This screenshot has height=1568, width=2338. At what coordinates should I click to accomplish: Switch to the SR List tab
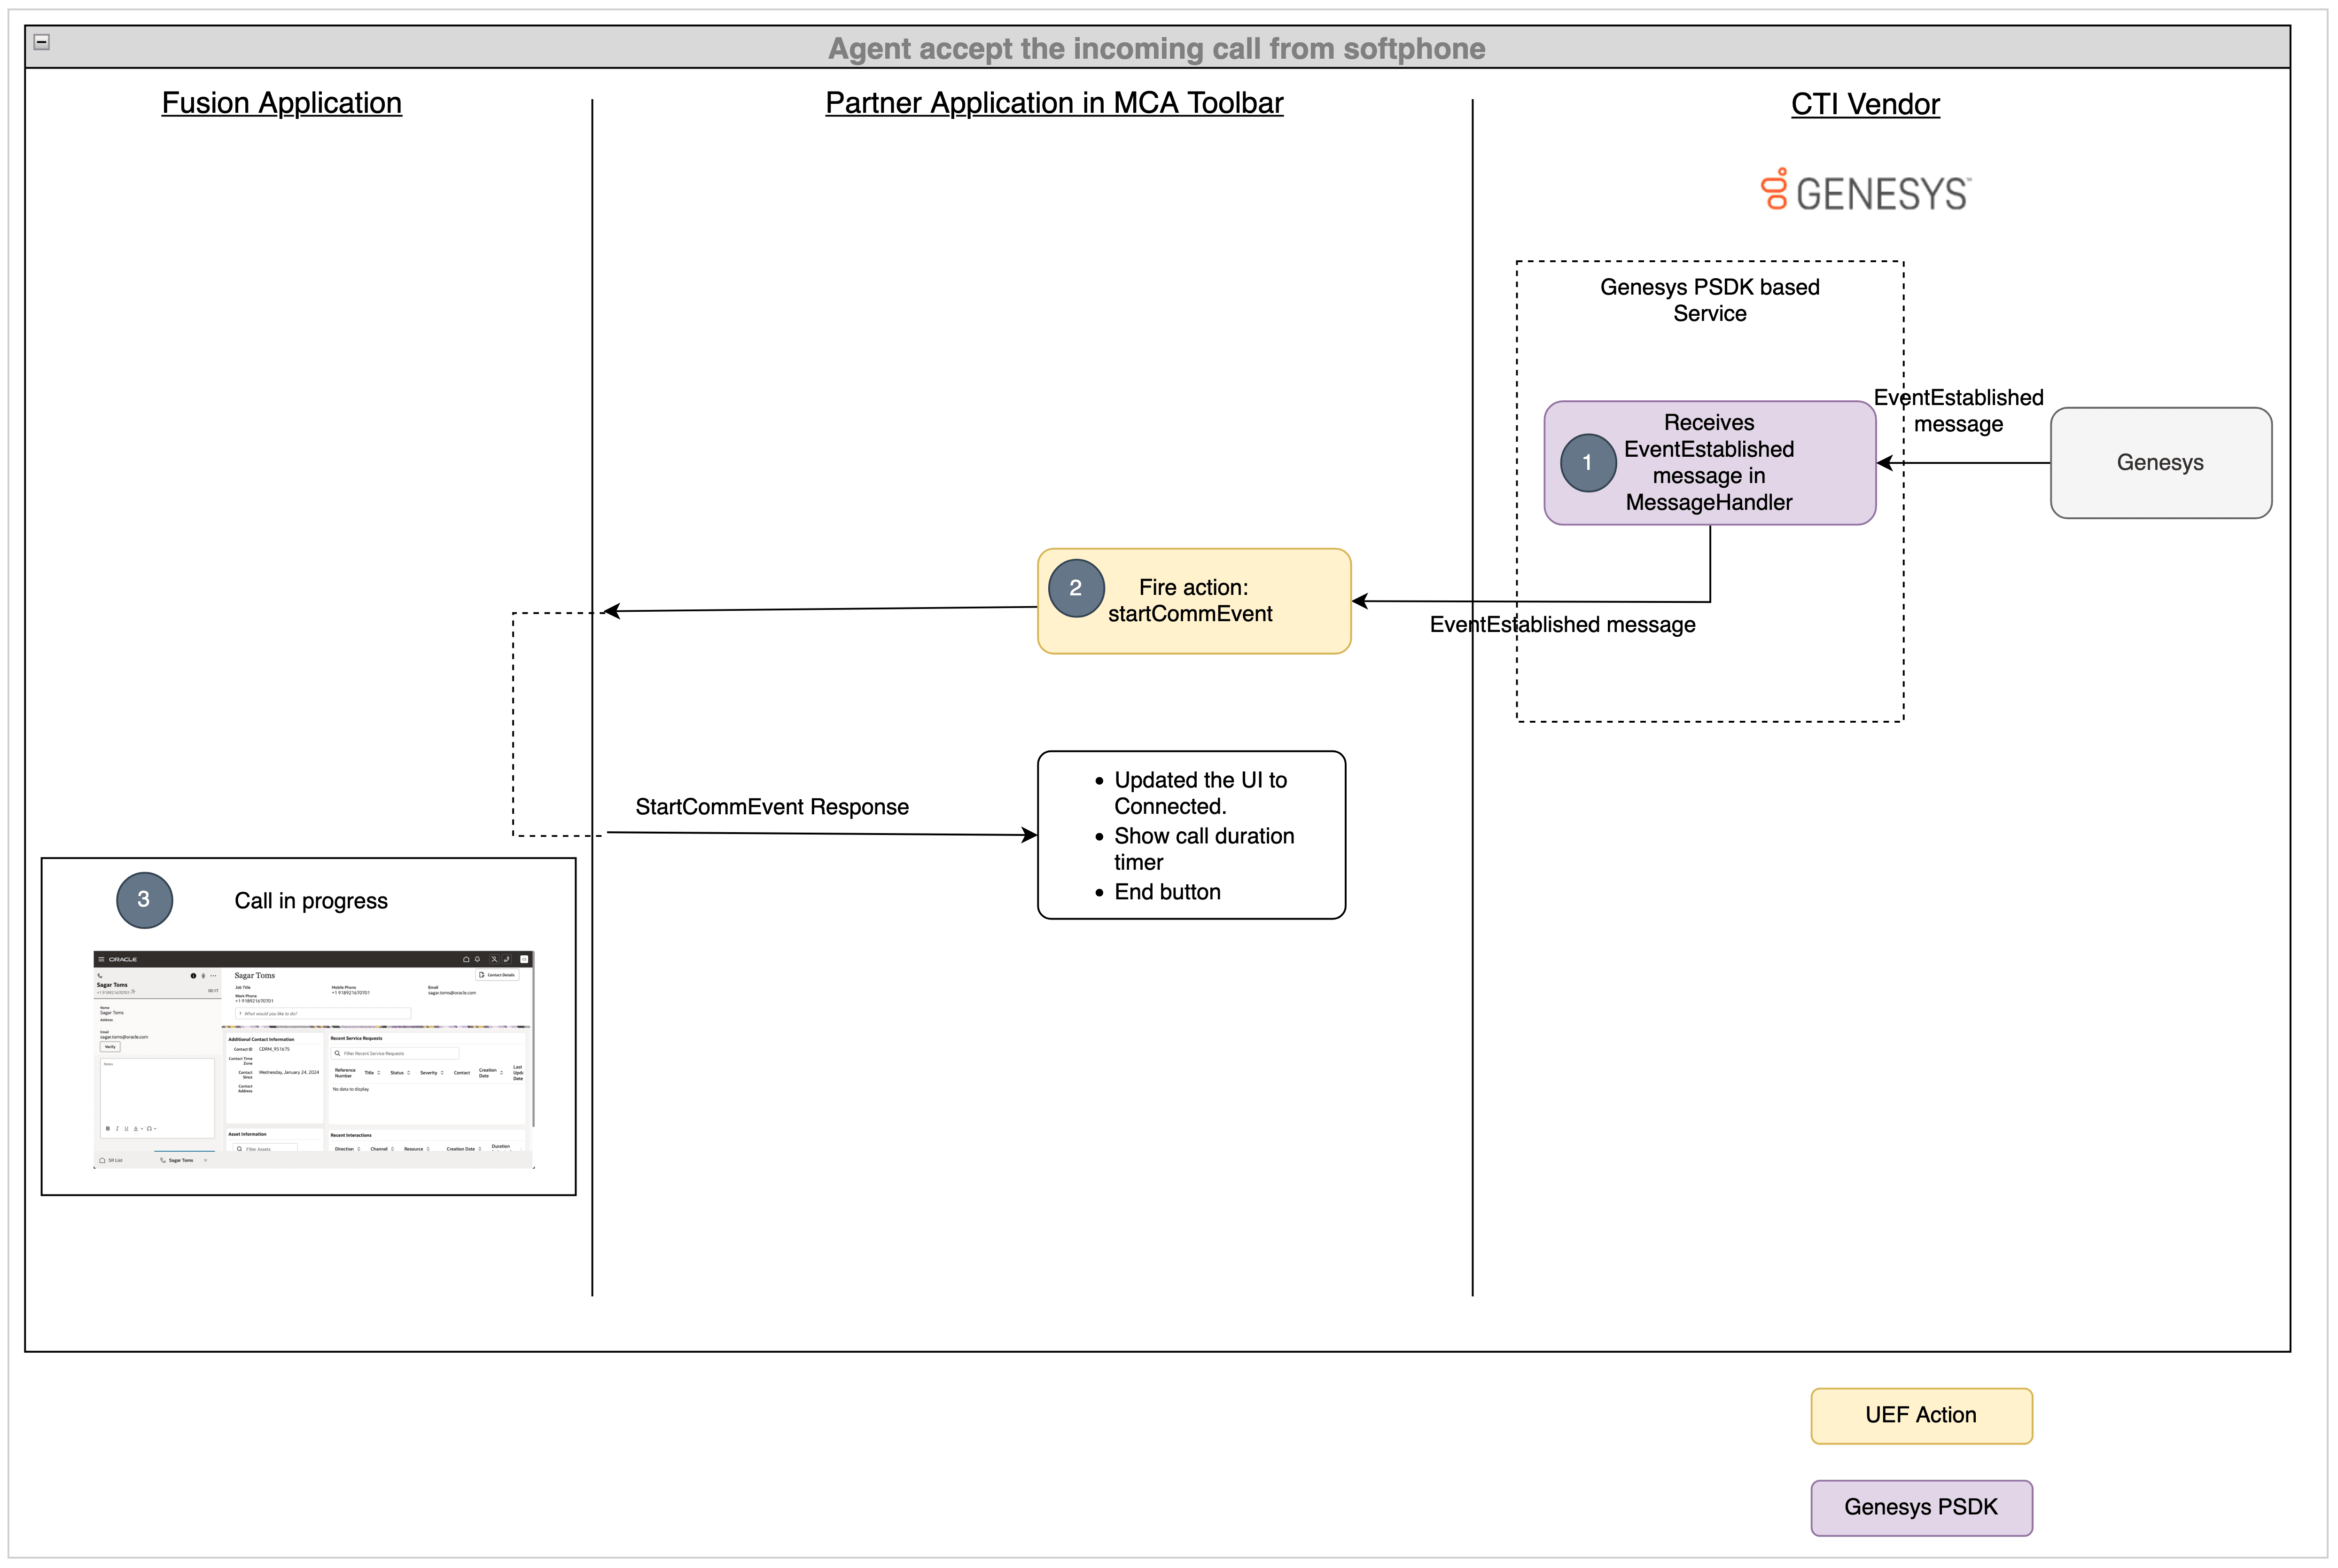(111, 1160)
